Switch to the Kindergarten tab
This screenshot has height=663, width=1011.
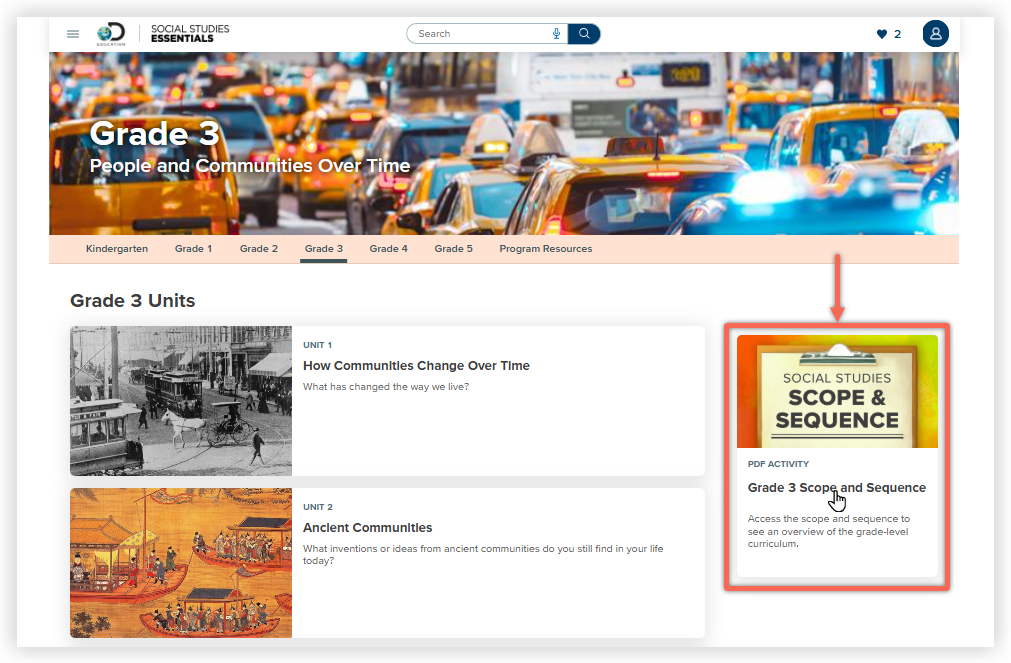tap(117, 248)
